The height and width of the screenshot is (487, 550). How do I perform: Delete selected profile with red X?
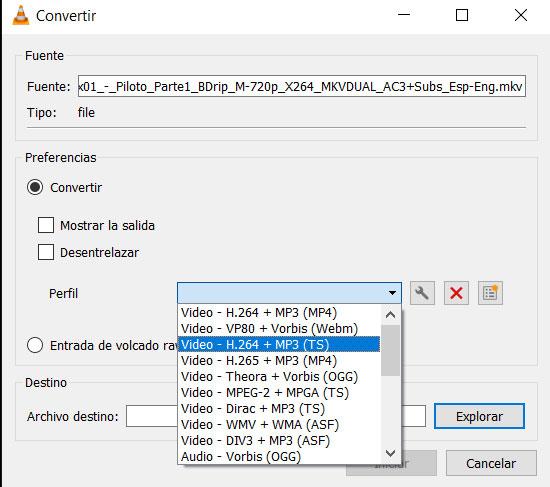point(456,293)
